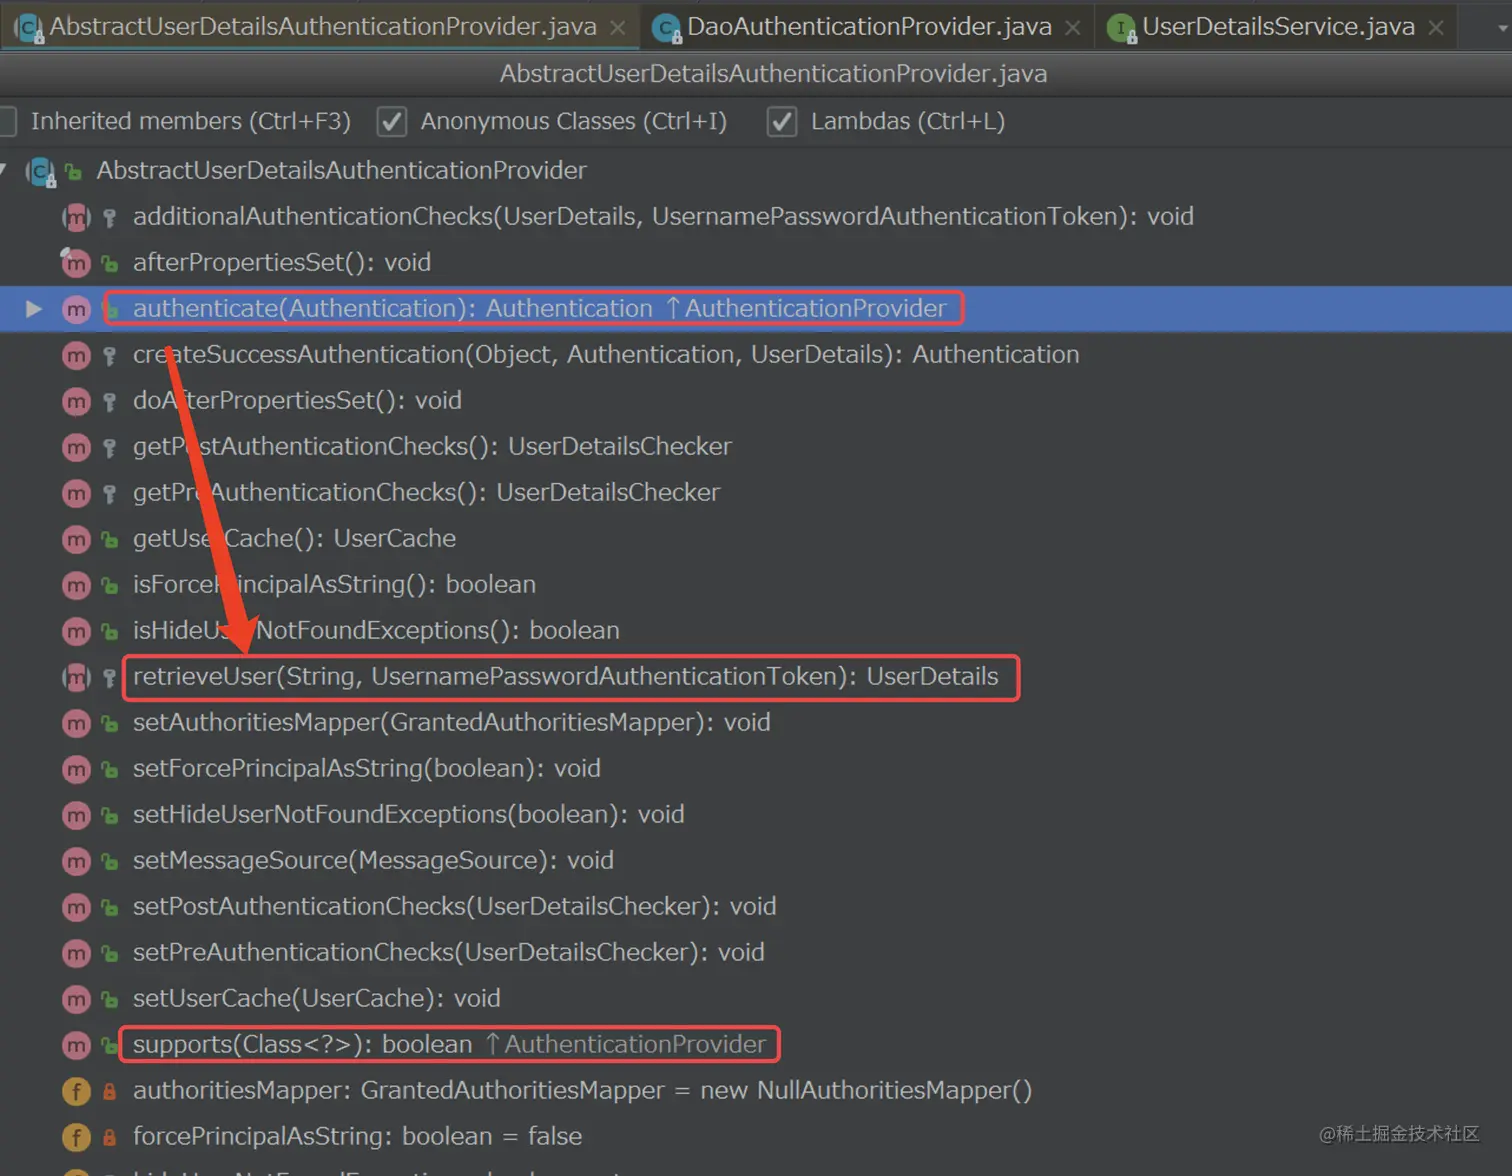
Task: Collapse the AbstractUserDetailsAuthenticationProvider class node
Action: click(x=4, y=170)
